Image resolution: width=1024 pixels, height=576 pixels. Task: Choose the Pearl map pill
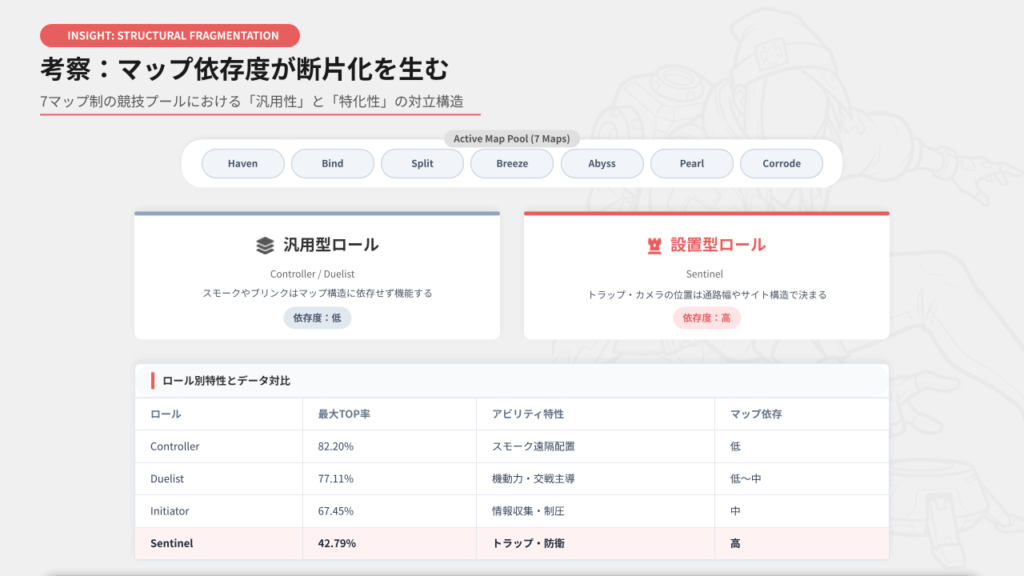pyautogui.click(x=691, y=163)
